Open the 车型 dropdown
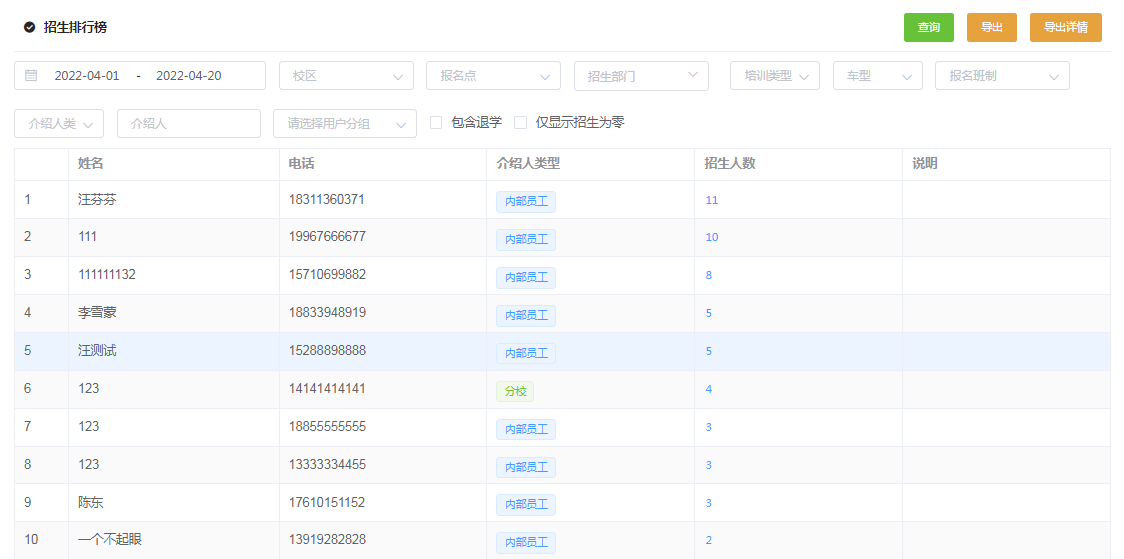 click(877, 75)
